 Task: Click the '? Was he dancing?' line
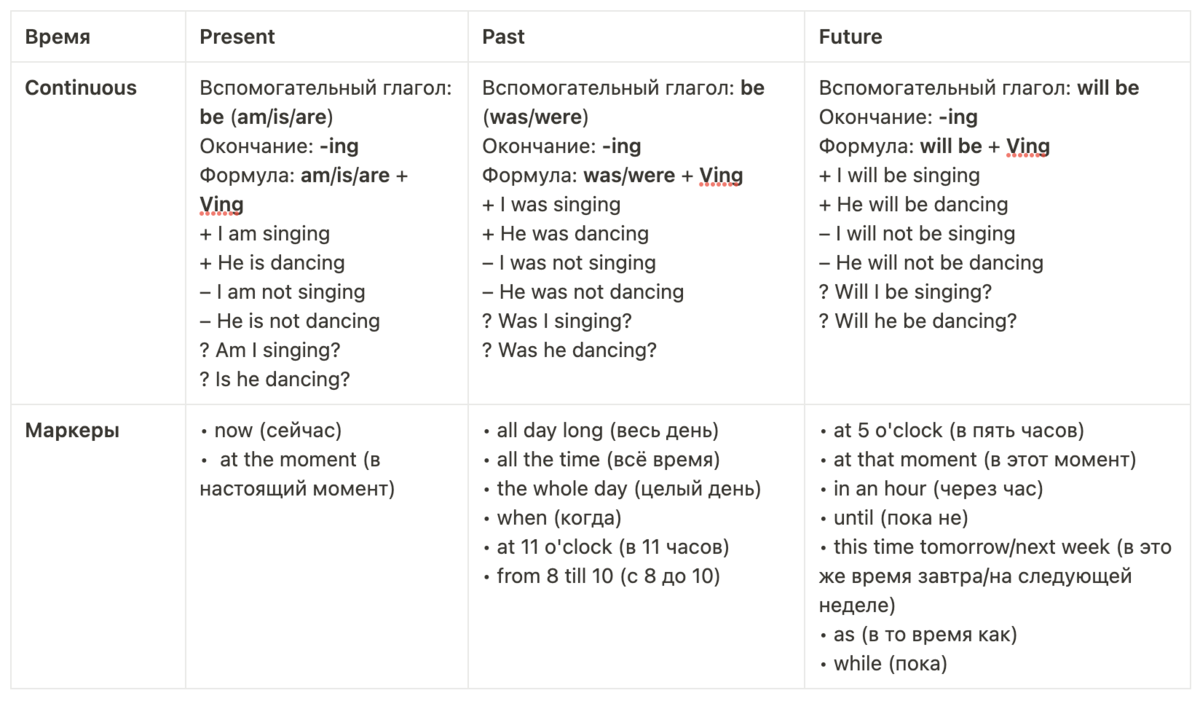click(x=569, y=351)
